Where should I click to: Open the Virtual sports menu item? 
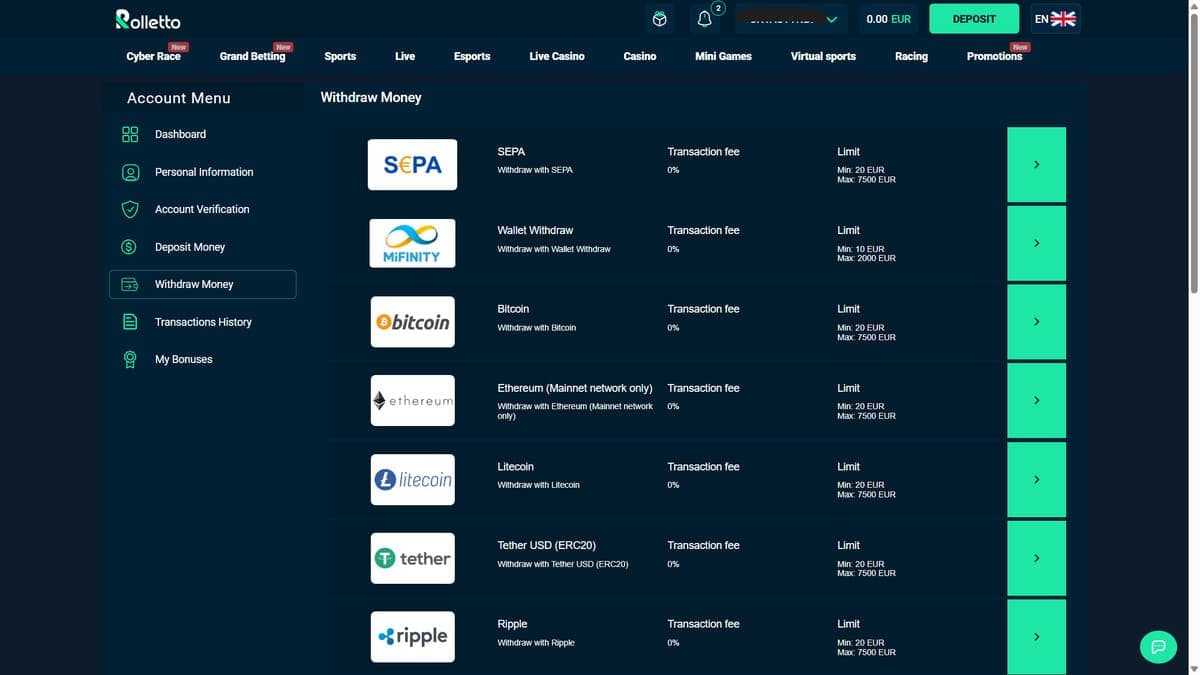[x=823, y=56]
